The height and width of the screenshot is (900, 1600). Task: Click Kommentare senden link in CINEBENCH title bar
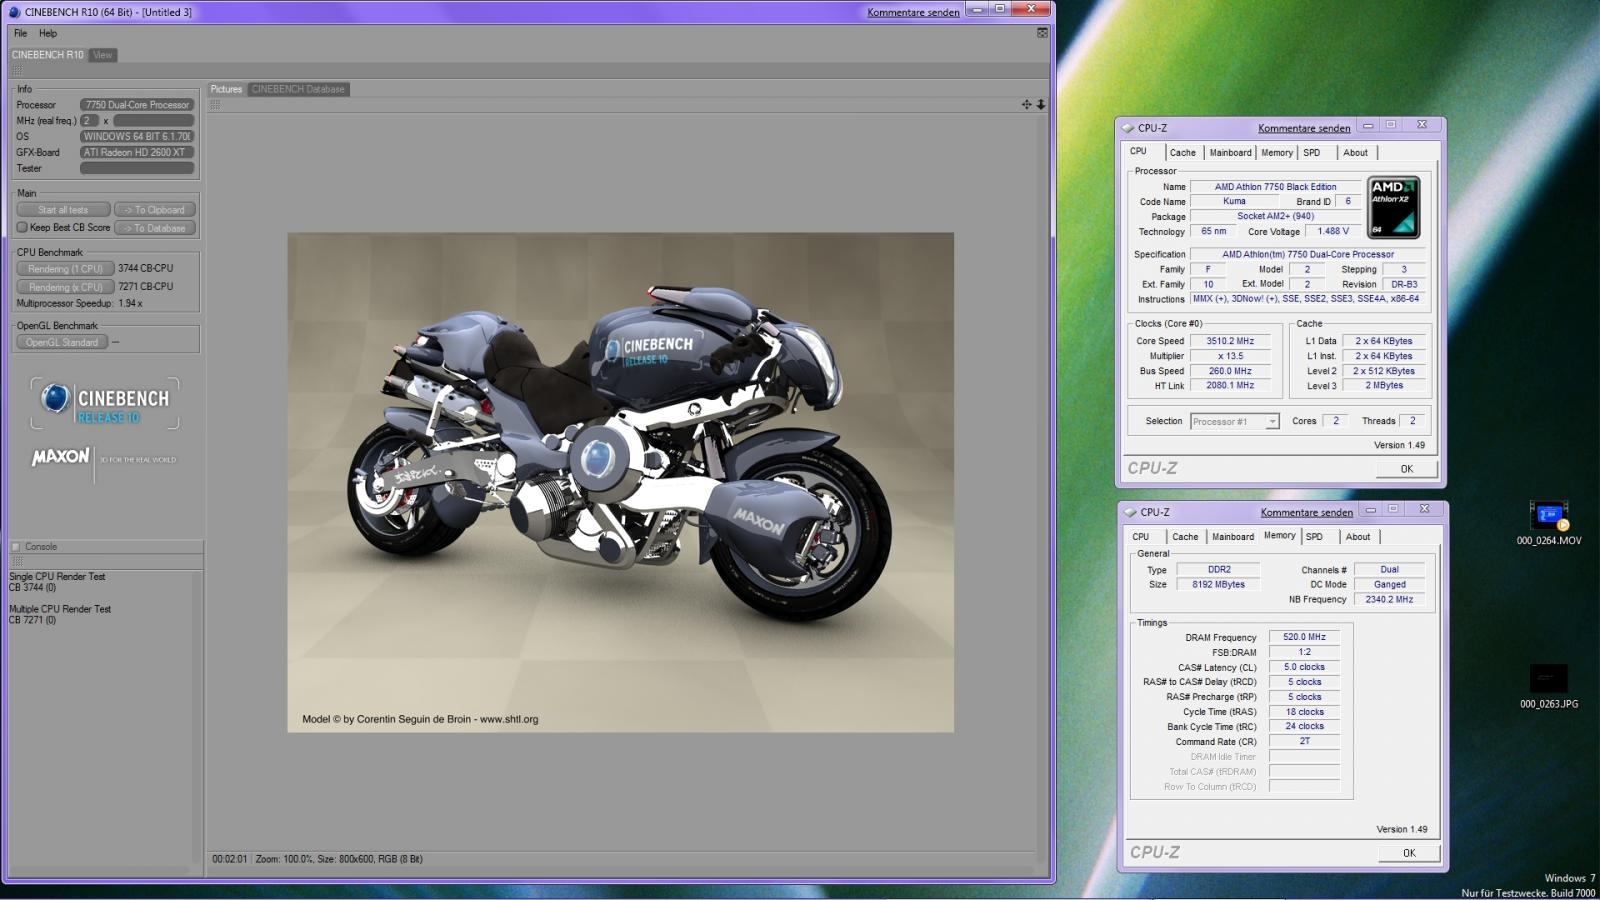[x=913, y=12]
